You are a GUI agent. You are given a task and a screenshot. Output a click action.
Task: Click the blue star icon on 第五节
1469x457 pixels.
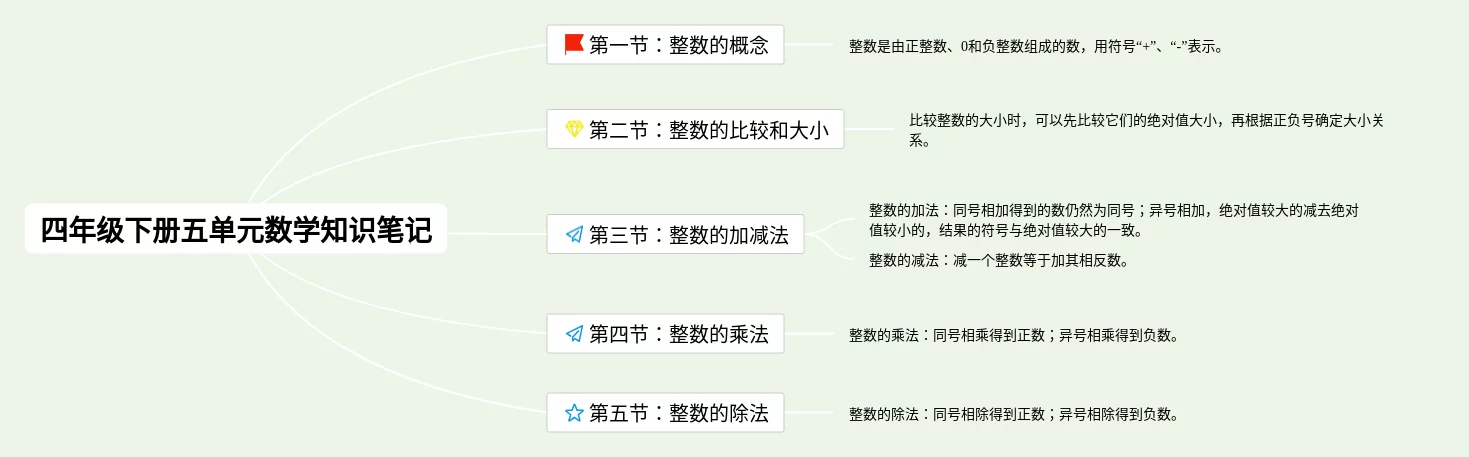coord(574,412)
